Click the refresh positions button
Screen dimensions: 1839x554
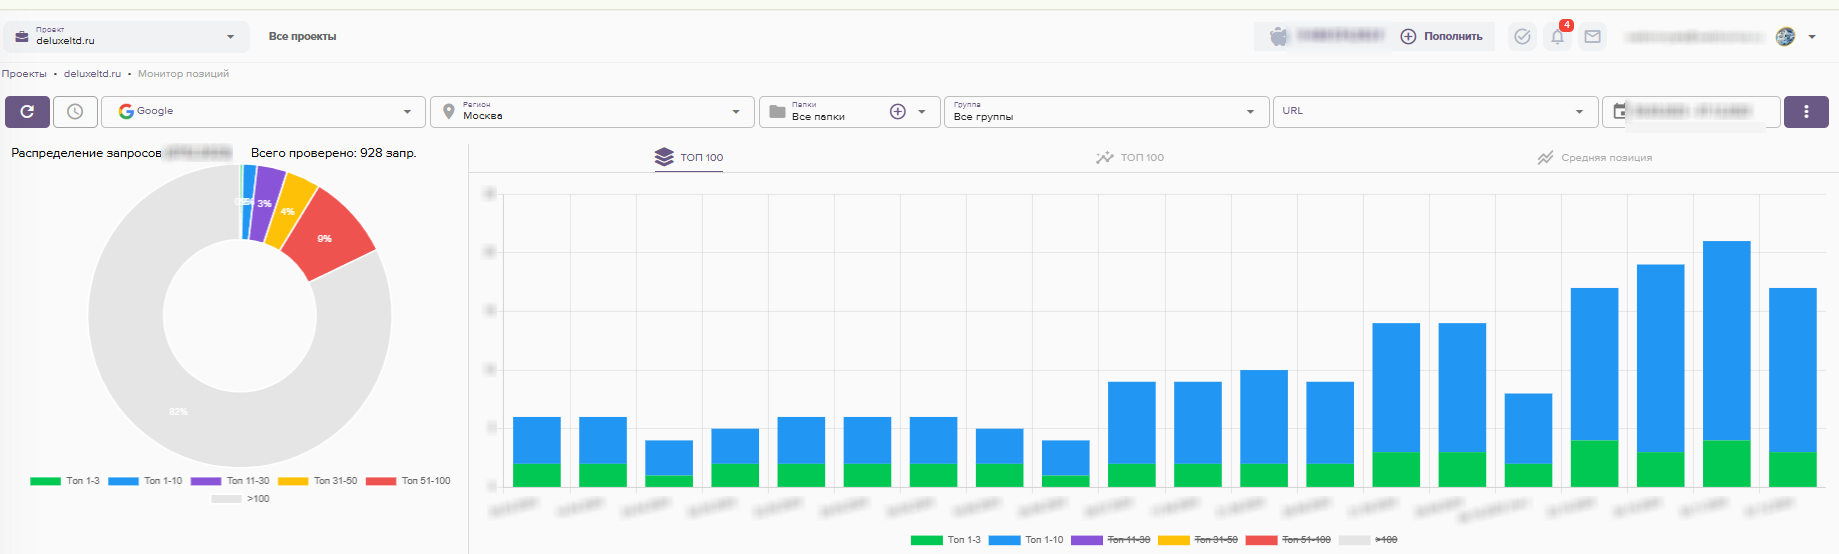point(27,112)
